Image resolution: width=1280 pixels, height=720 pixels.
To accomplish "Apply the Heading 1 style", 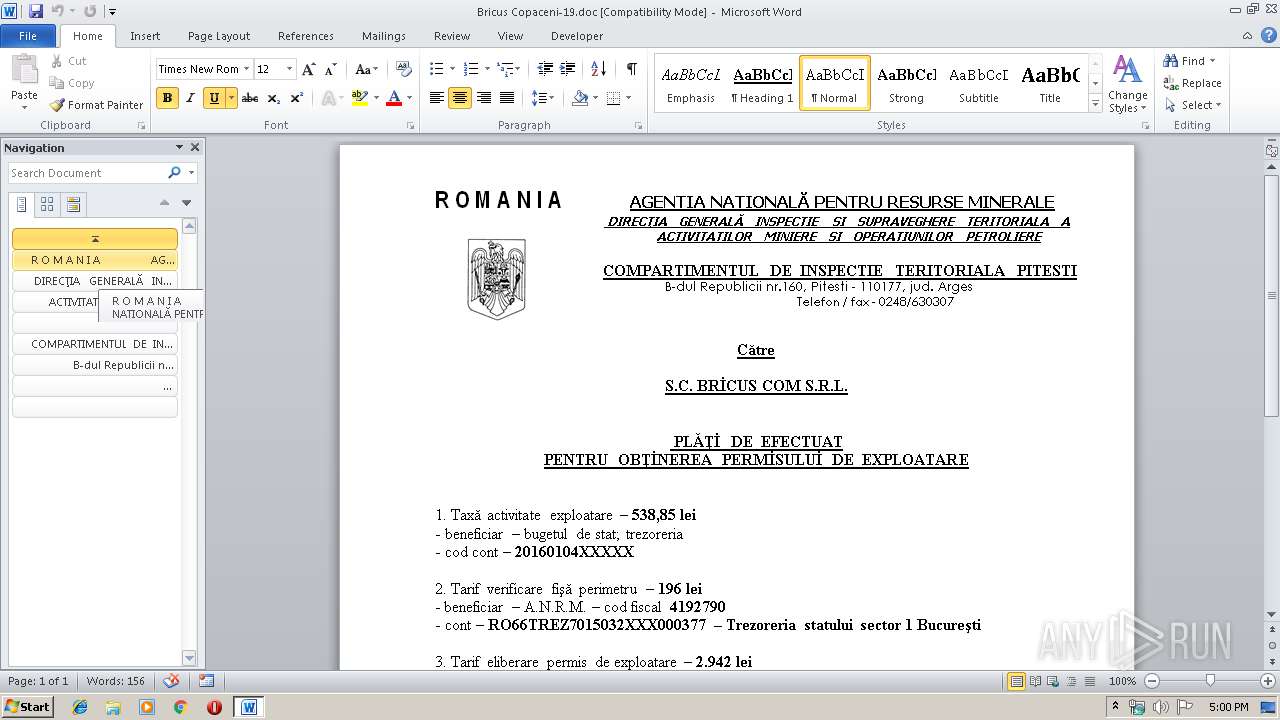I will coord(762,83).
